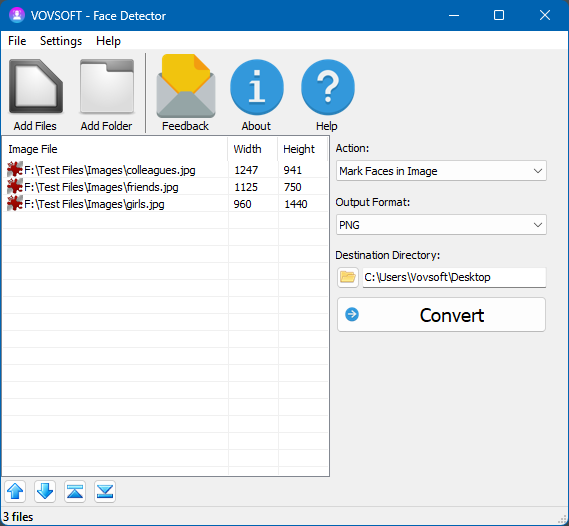Click height value 941
The height and width of the screenshot is (526, 569).
coord(292,170)
